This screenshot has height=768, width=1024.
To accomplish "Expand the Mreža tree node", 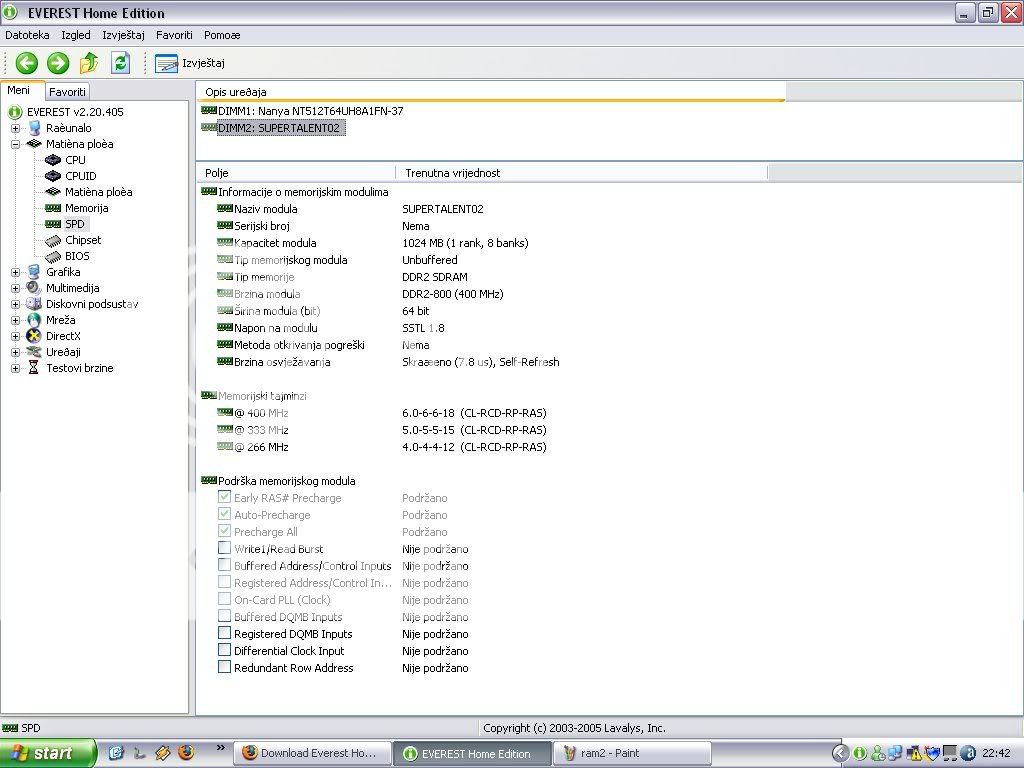I will pyautogui.click(x=16, y=320).
